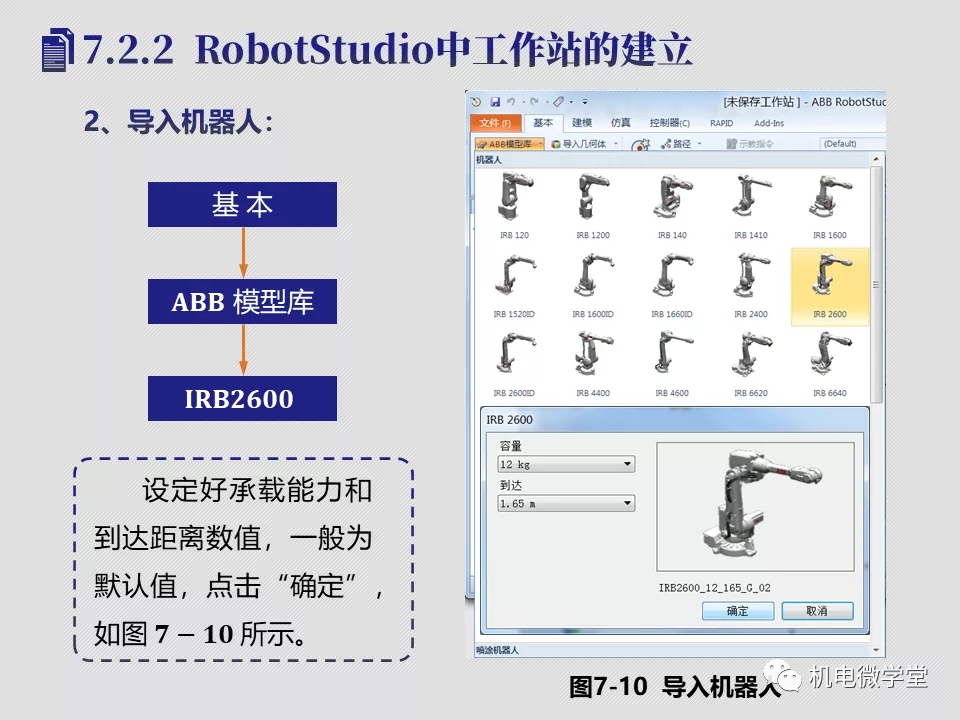960x720 pixels.
Task: Open the 到达 1.65 m reach dropdown
Action: click(x=566, y=503)
